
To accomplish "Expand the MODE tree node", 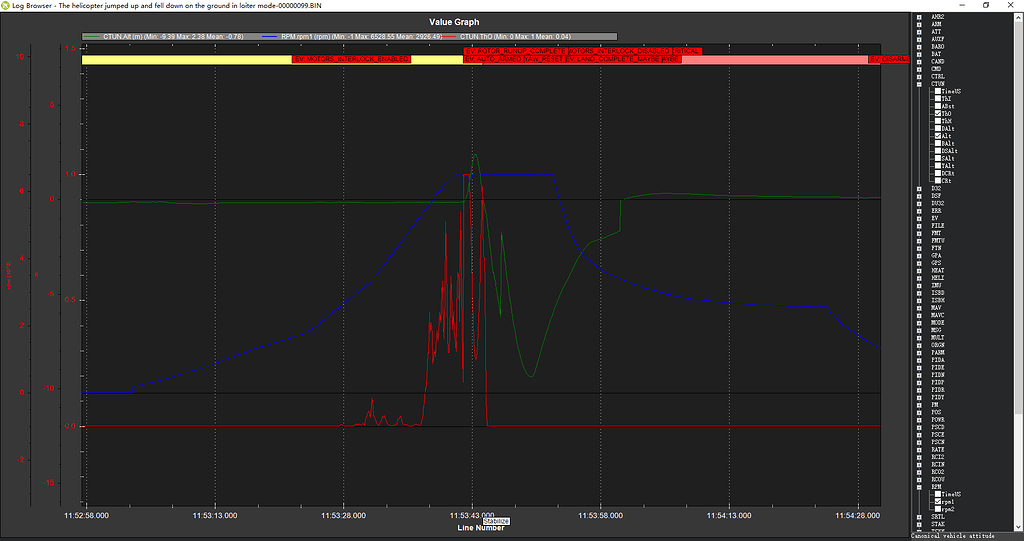I will click(x=920, y=321).
